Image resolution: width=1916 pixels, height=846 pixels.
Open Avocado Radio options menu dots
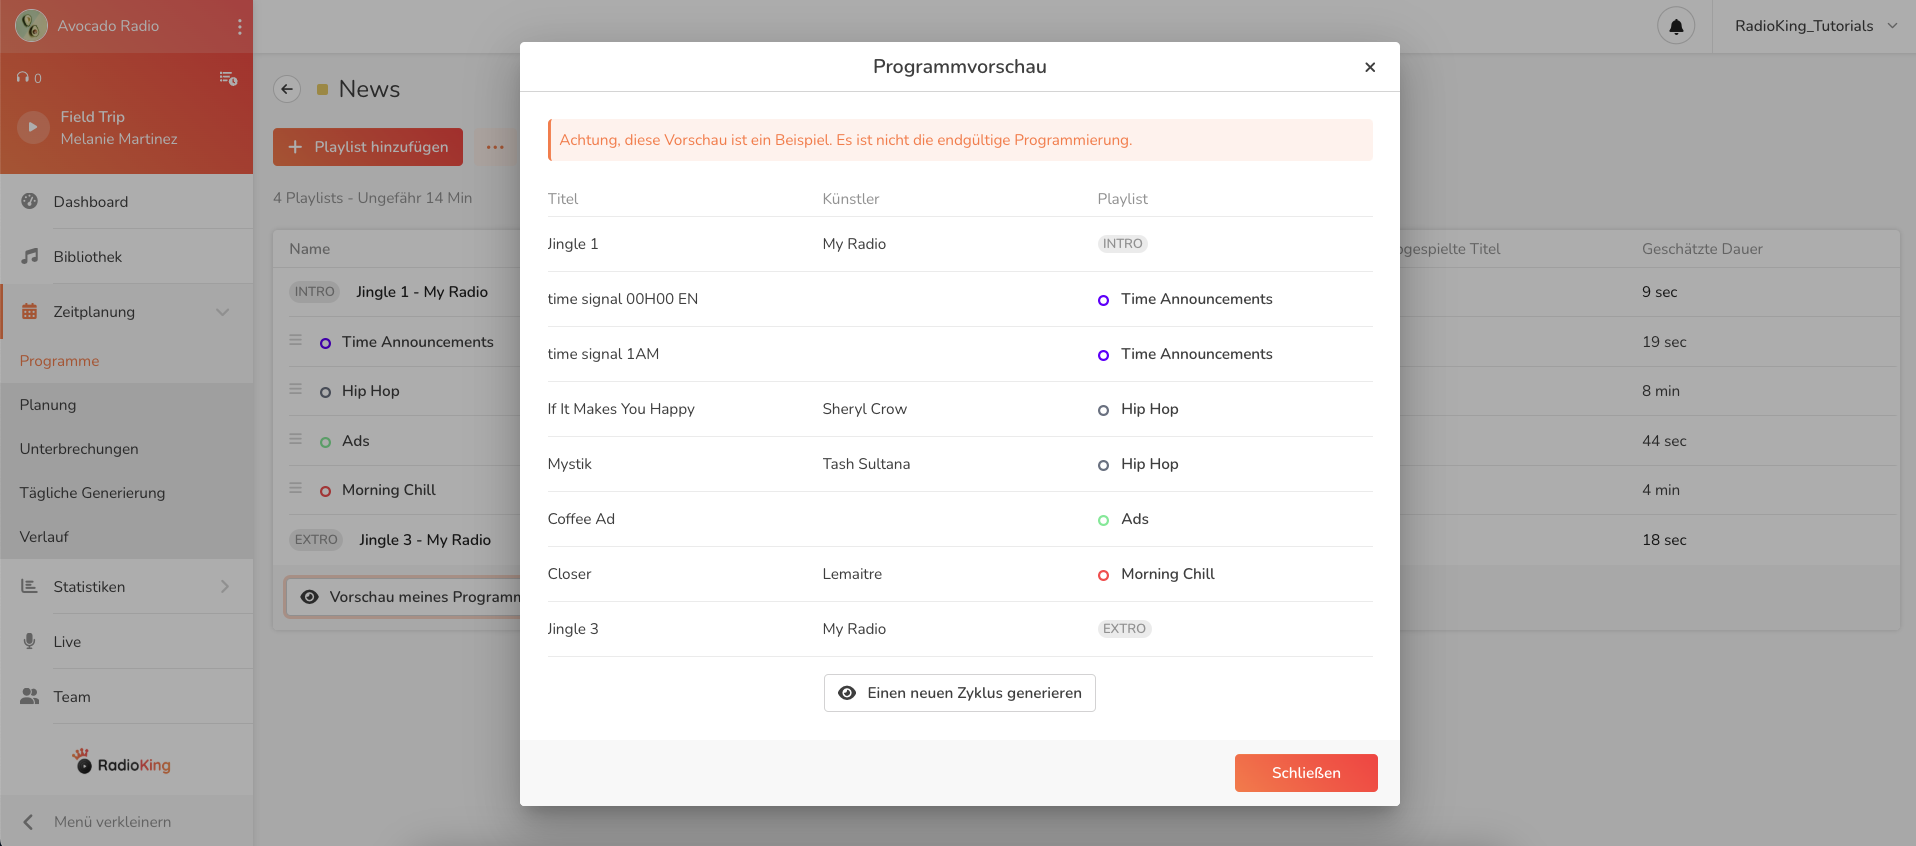[x=239, y=26]
